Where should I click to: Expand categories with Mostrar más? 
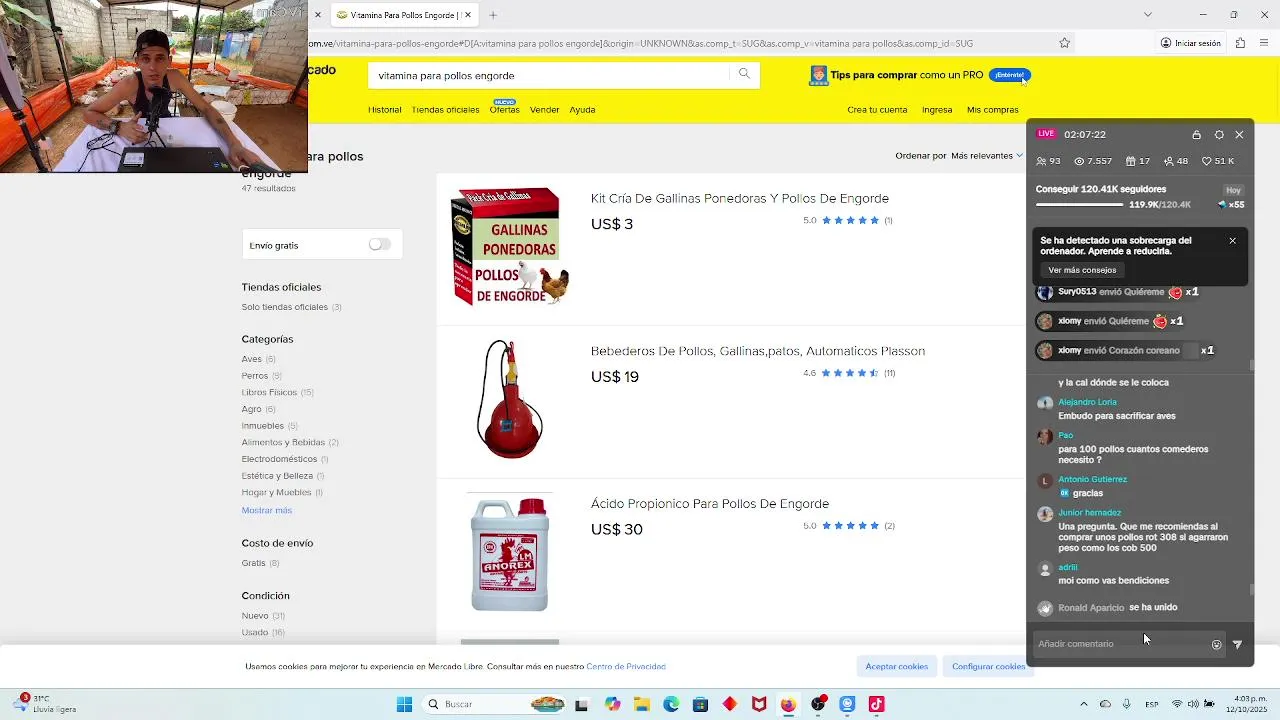click(x=266, y=511)
